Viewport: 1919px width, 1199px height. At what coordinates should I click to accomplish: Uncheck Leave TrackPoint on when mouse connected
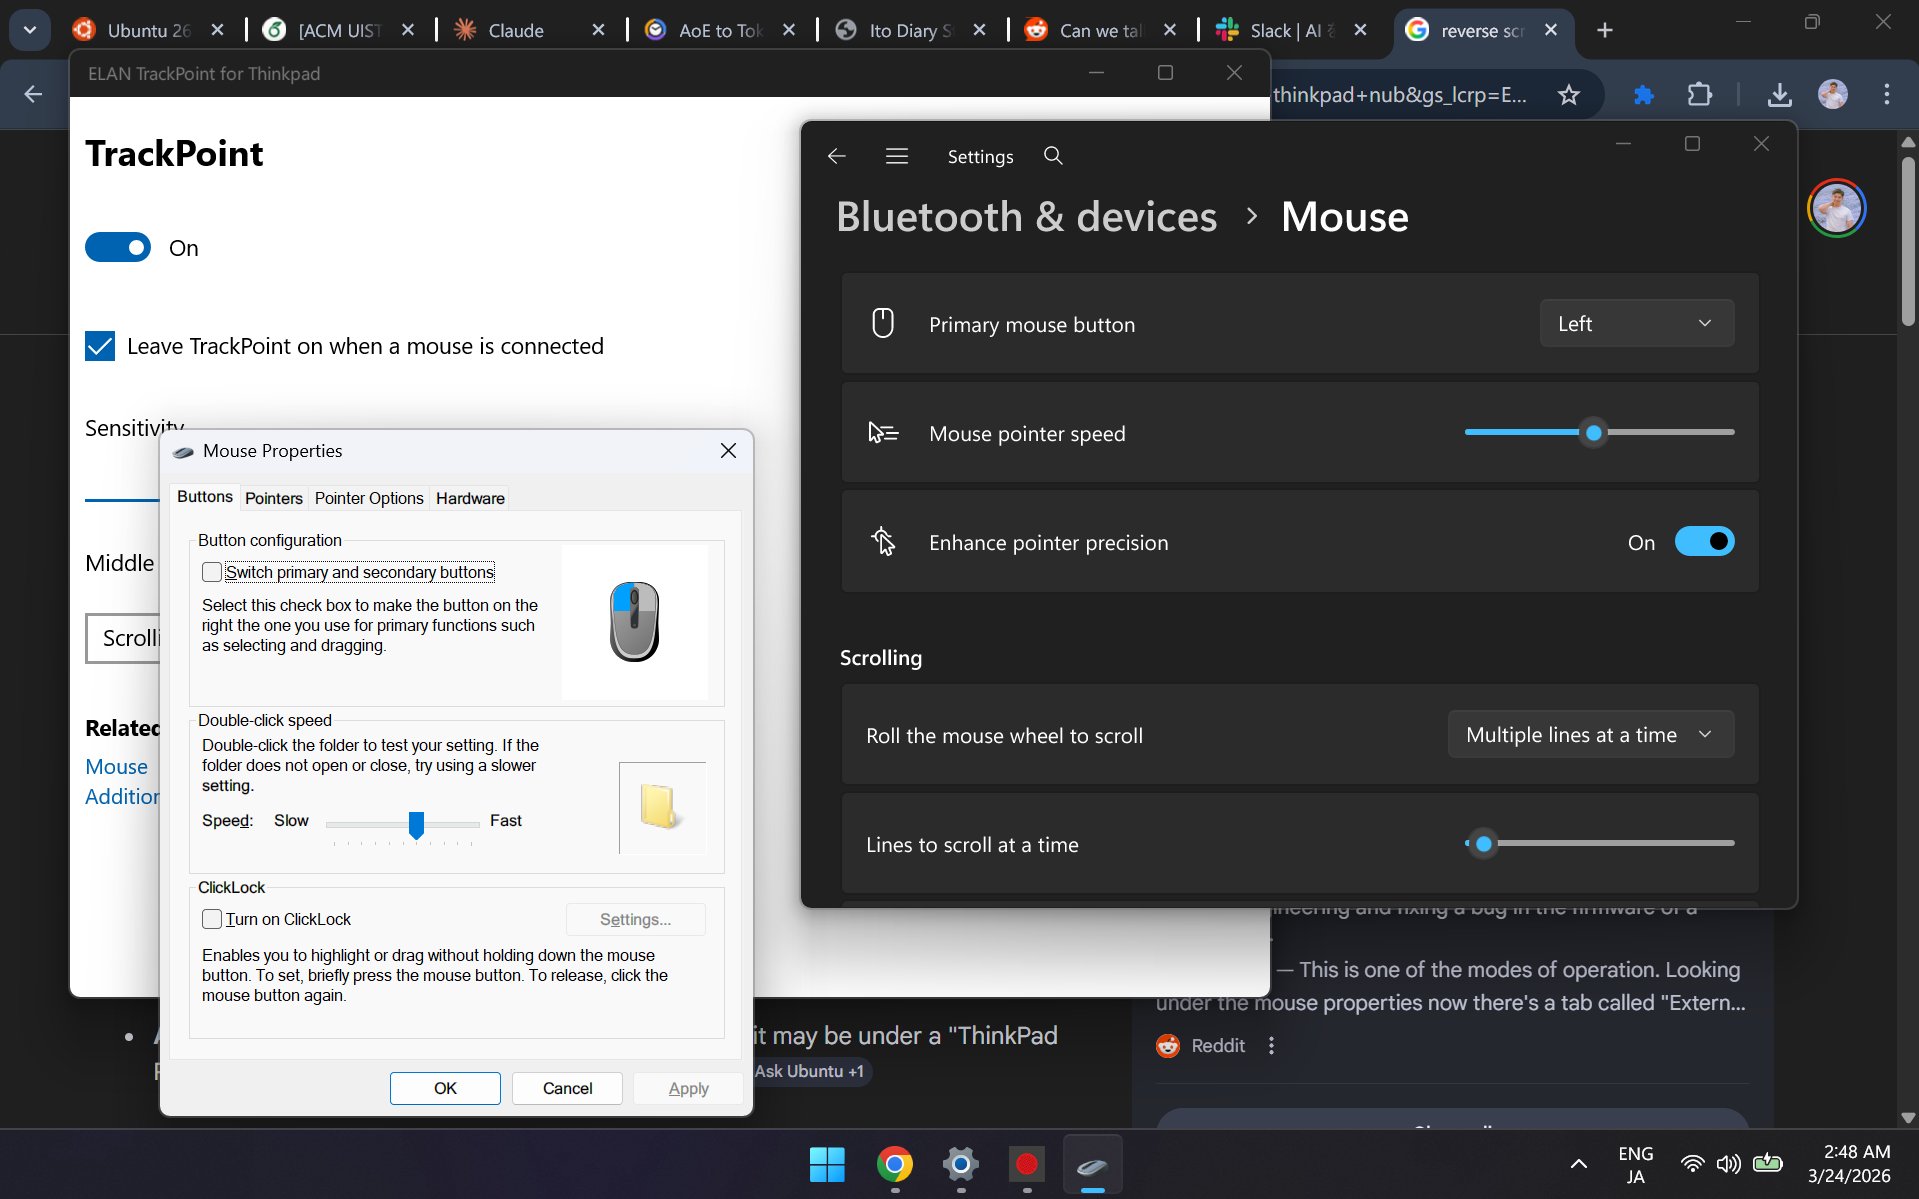pyautogui.click(x=100, y=346)
